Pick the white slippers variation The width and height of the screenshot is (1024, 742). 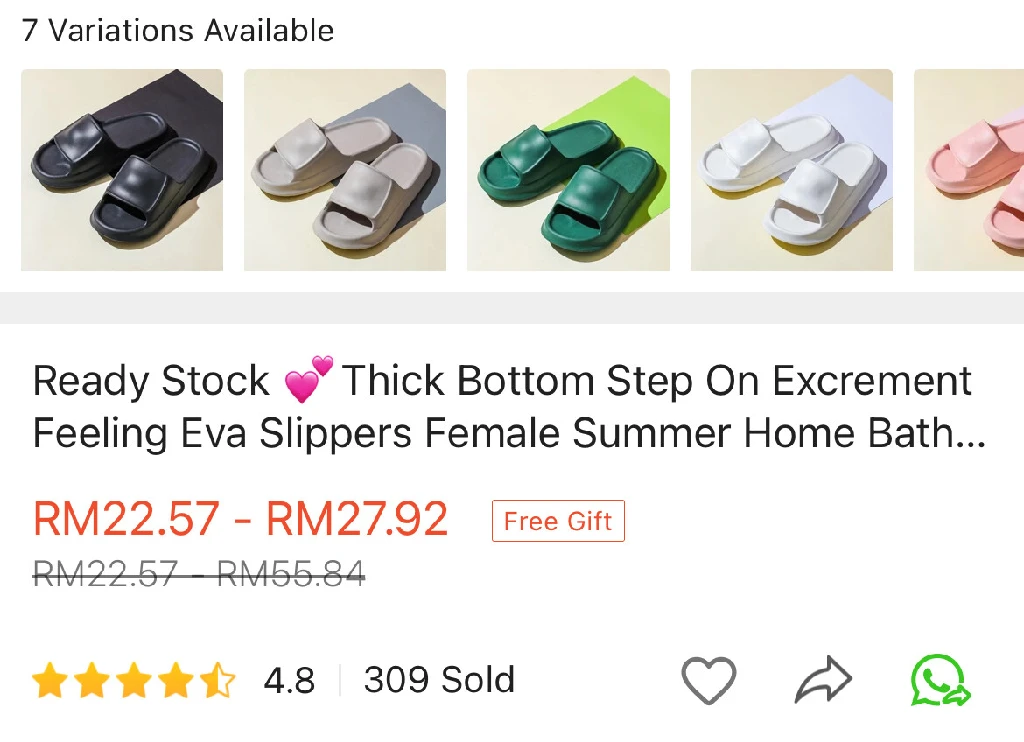point(791,170)
